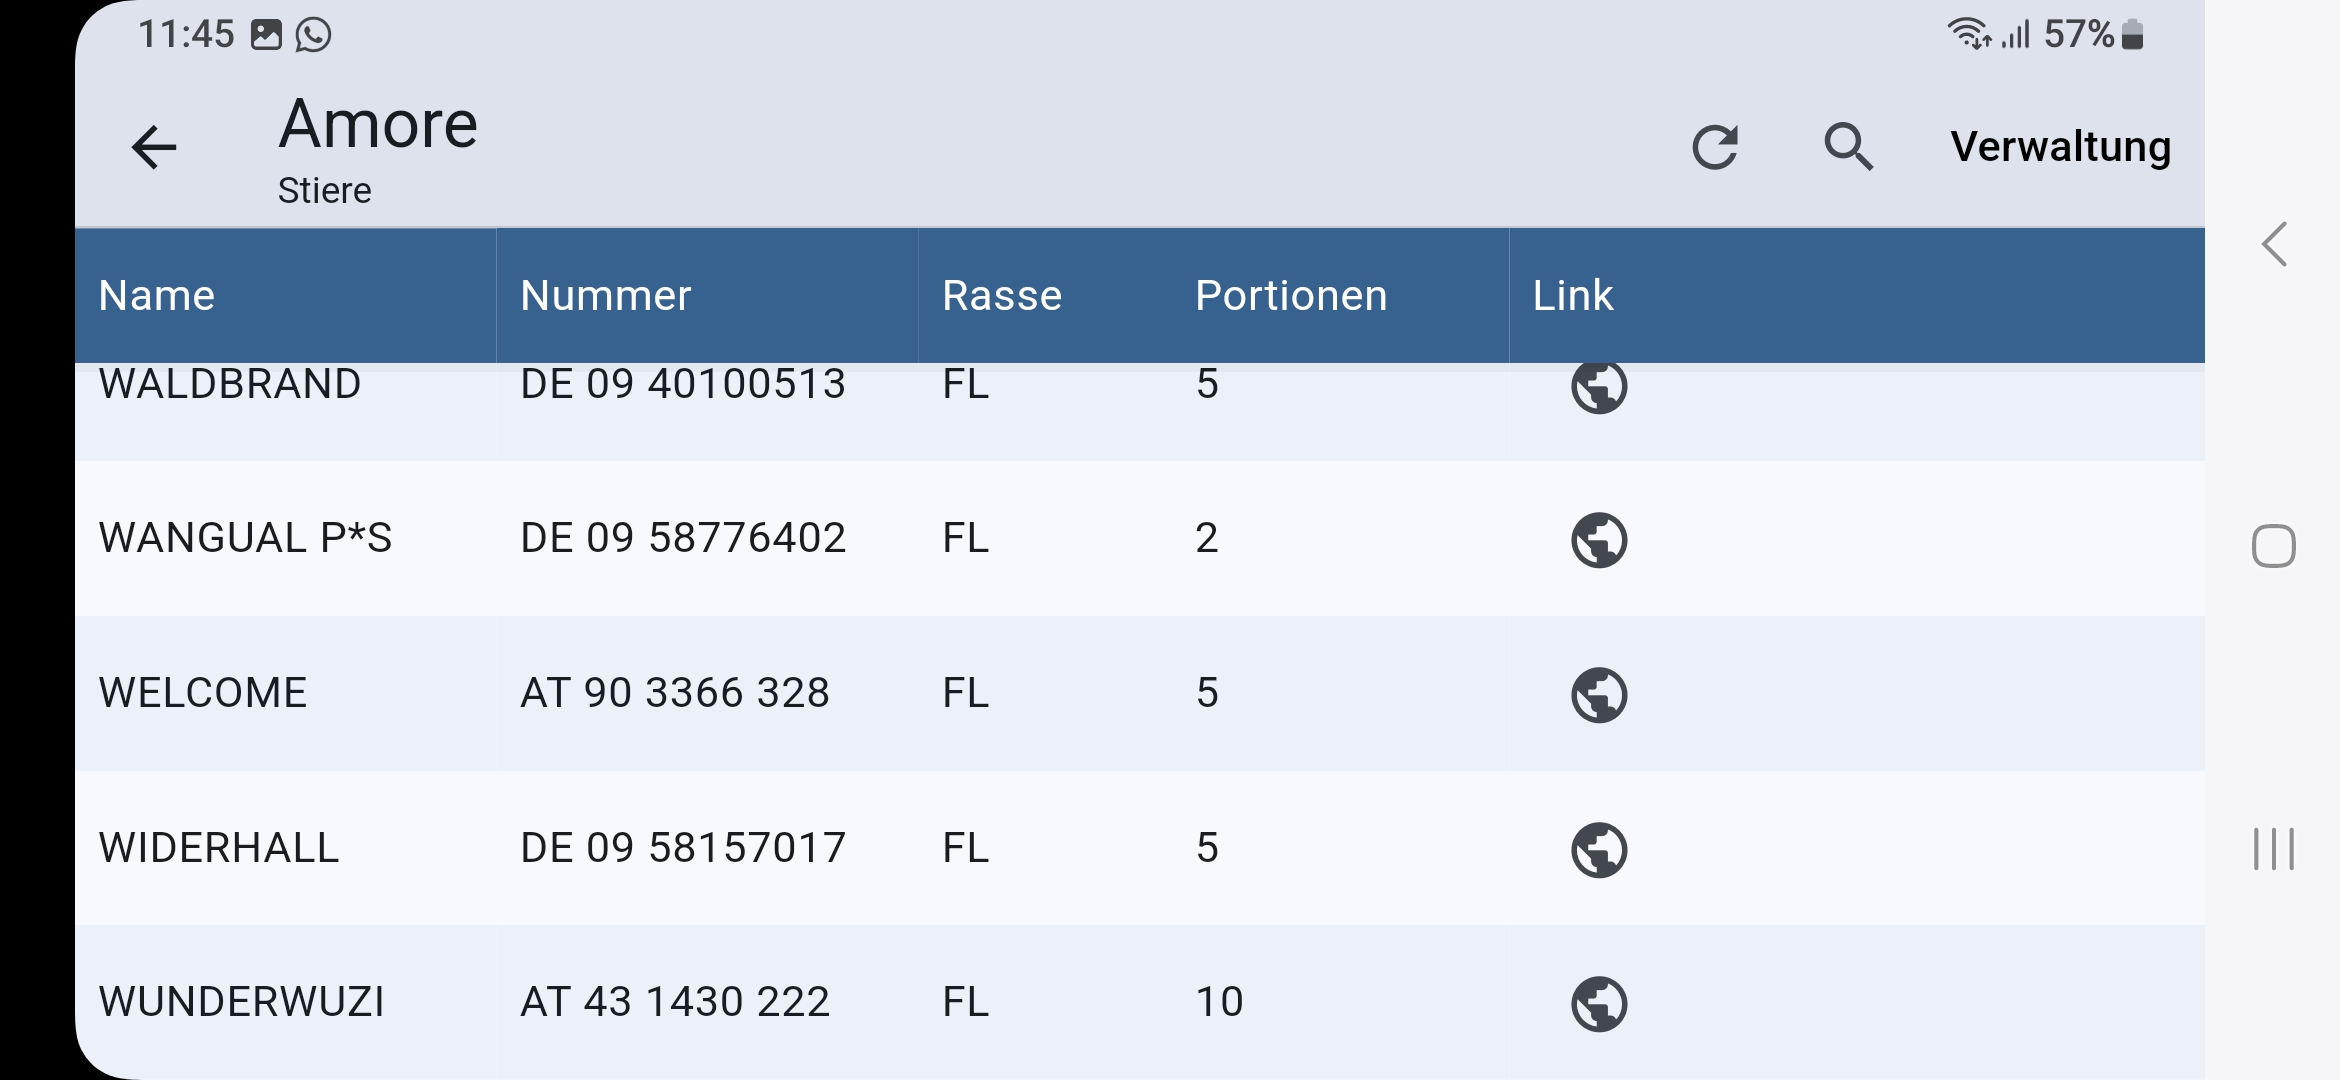The width and height of the screenshot is (2340, 1080).
Task: Select number DE 09 58157017
Action: [x=683, y=848]
